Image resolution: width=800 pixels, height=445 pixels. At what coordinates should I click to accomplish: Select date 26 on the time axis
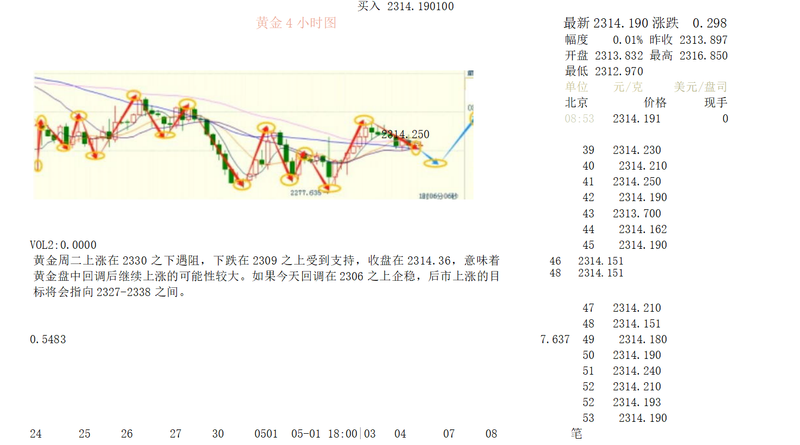[x=127, y=434]
